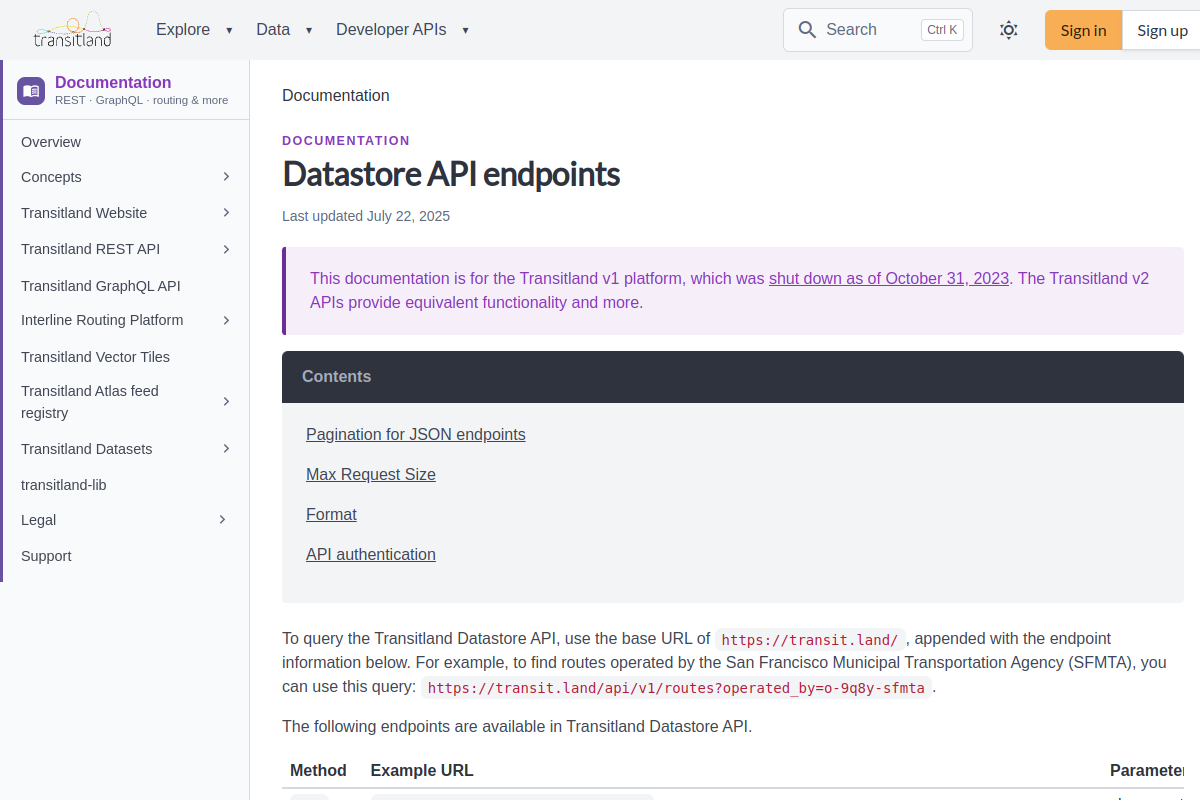
Task: Expand the Transitland REST API chevron
Action: [226, 249]
